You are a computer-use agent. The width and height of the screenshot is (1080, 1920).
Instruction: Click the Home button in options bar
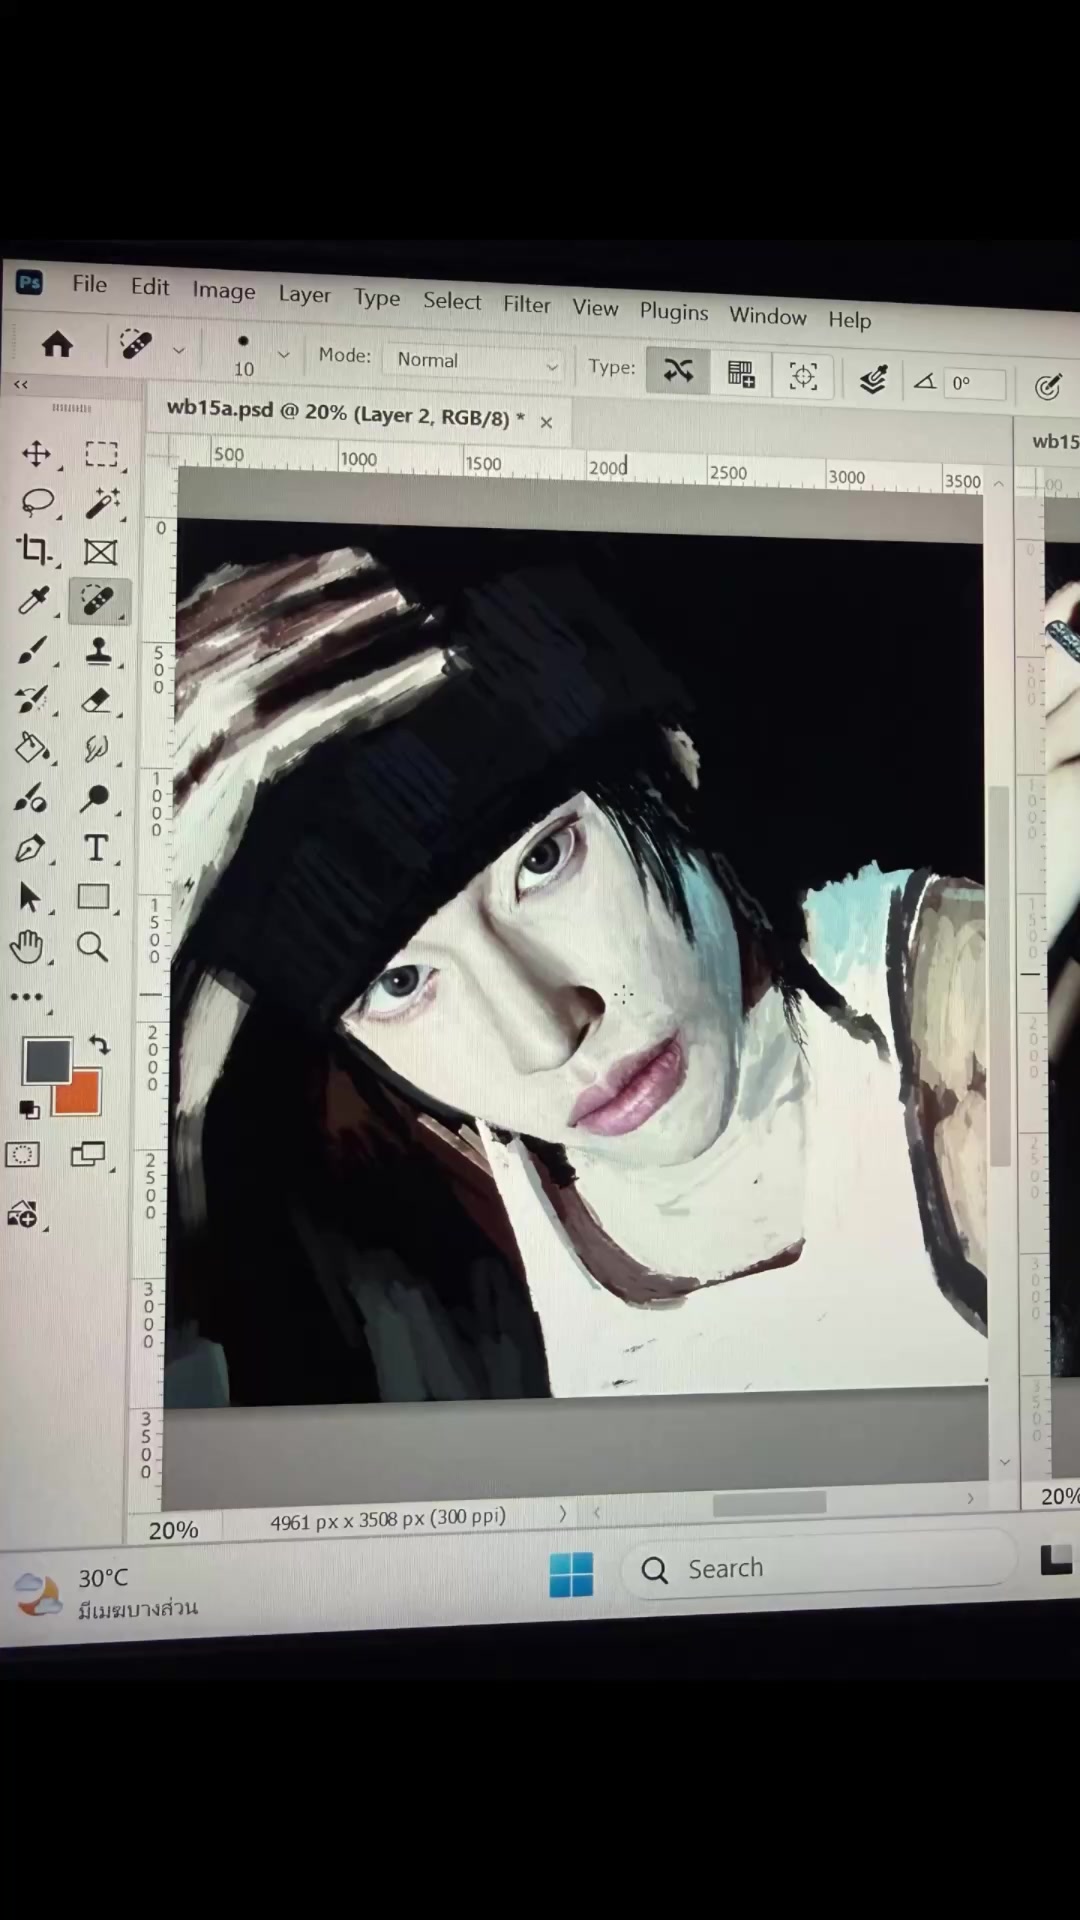(57, 345)
